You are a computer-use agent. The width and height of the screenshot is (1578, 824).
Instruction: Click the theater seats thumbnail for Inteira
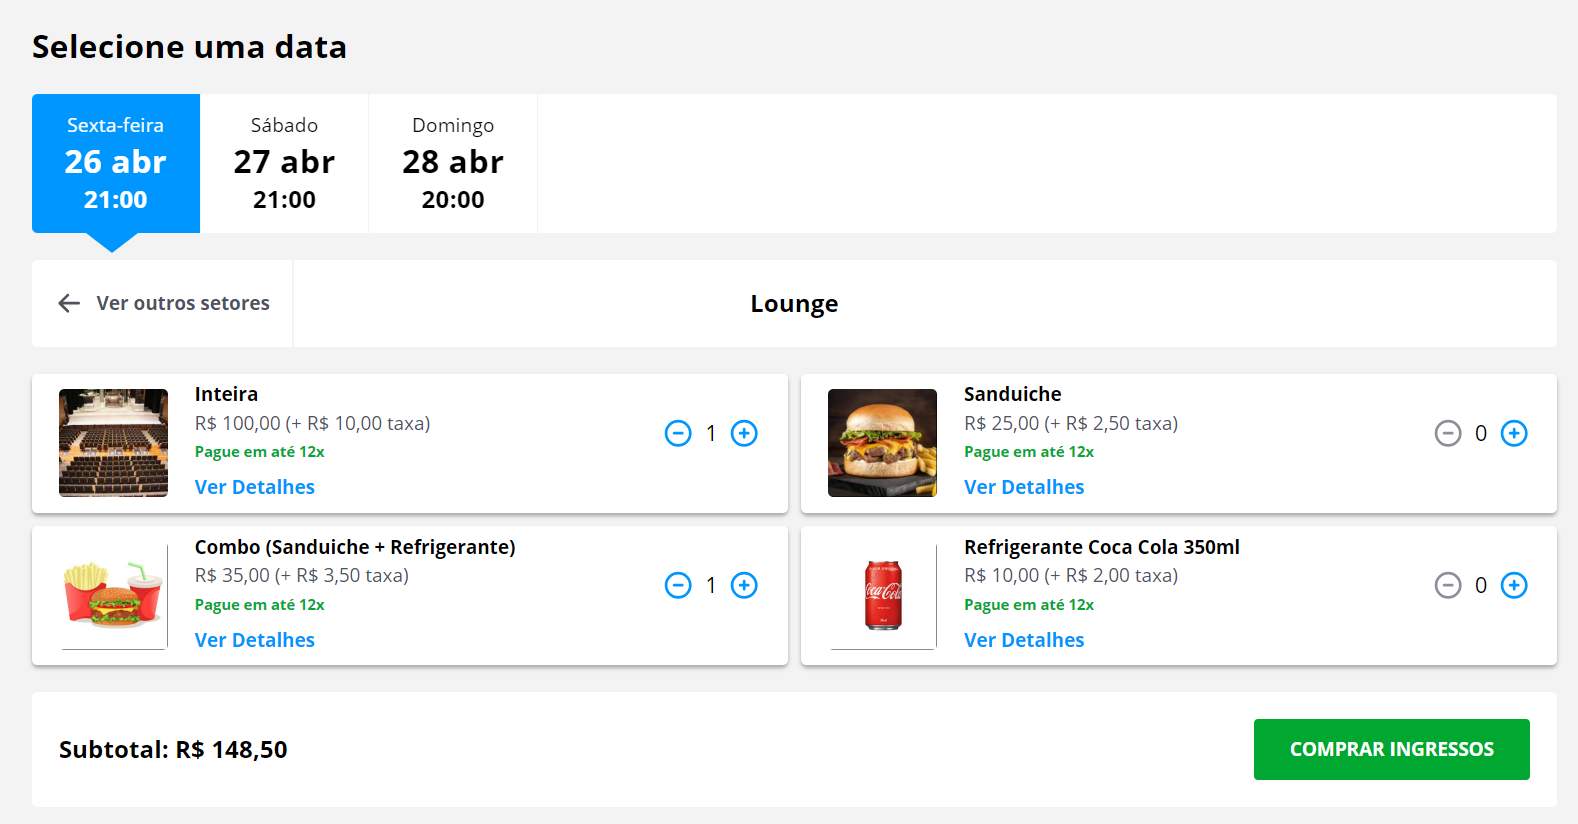113,443
